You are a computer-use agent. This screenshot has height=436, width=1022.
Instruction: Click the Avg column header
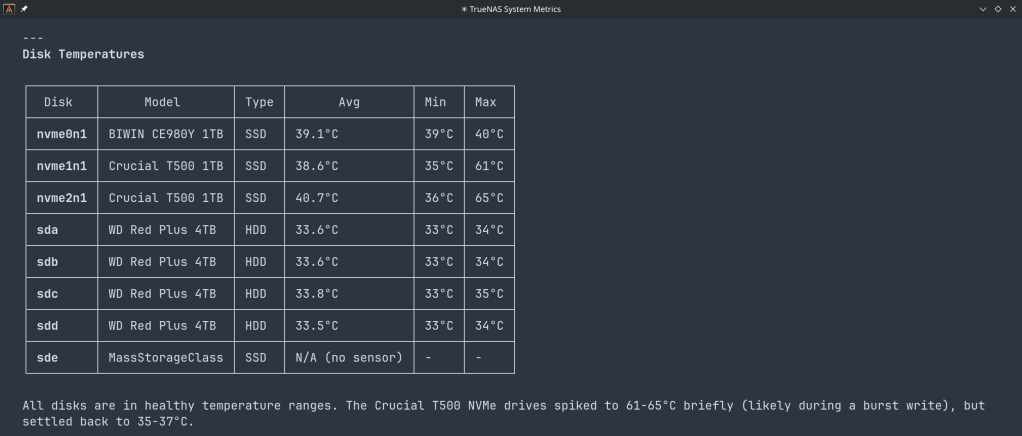(x=349, y=102)
